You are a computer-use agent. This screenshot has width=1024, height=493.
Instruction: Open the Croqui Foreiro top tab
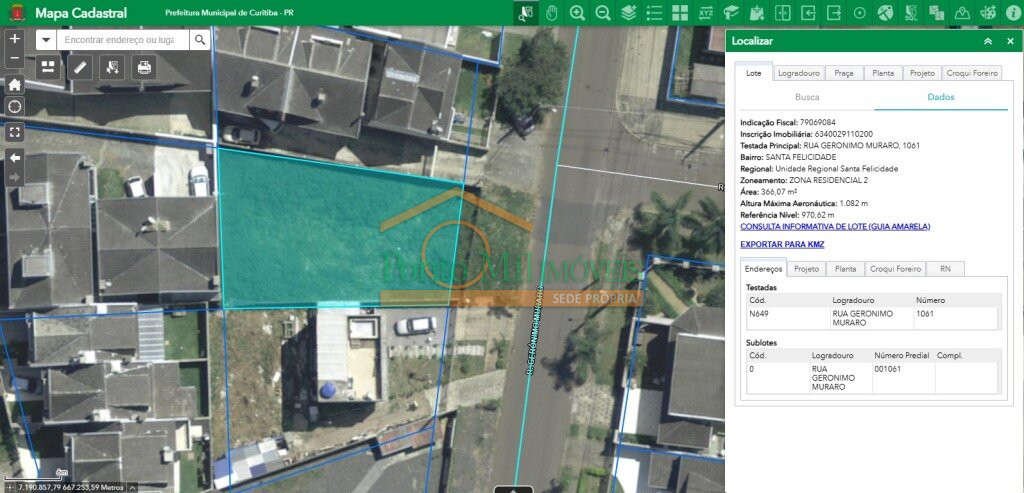[x=971, y=74]
